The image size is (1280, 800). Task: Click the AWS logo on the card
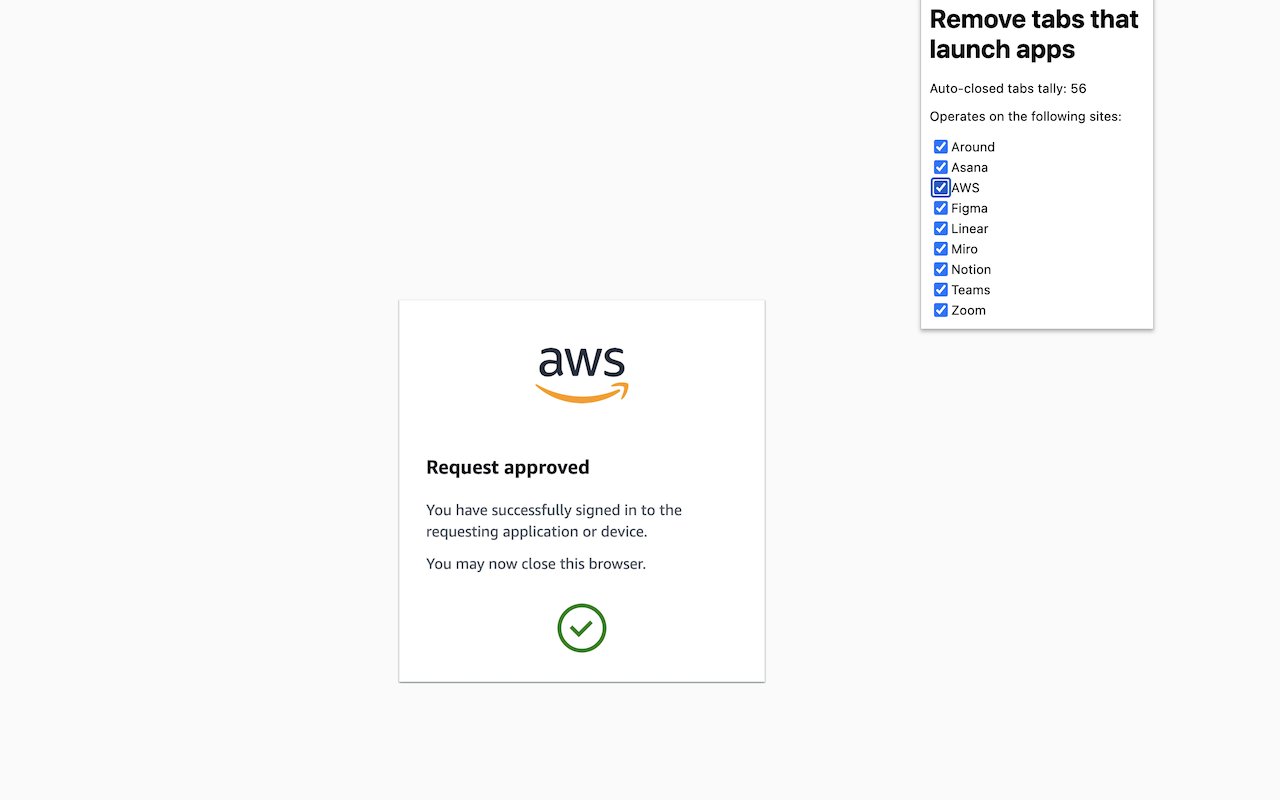tap(582, 374)
